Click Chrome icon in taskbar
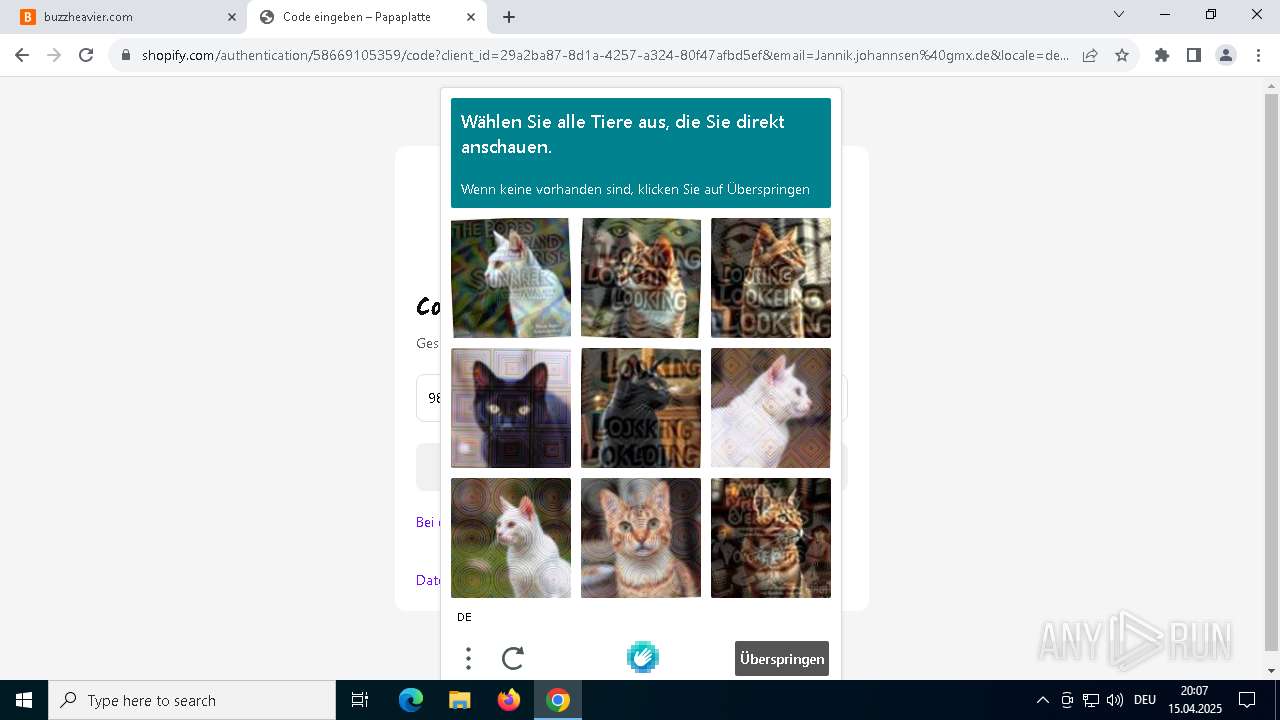1280x720 pixels. coord(558,700)
